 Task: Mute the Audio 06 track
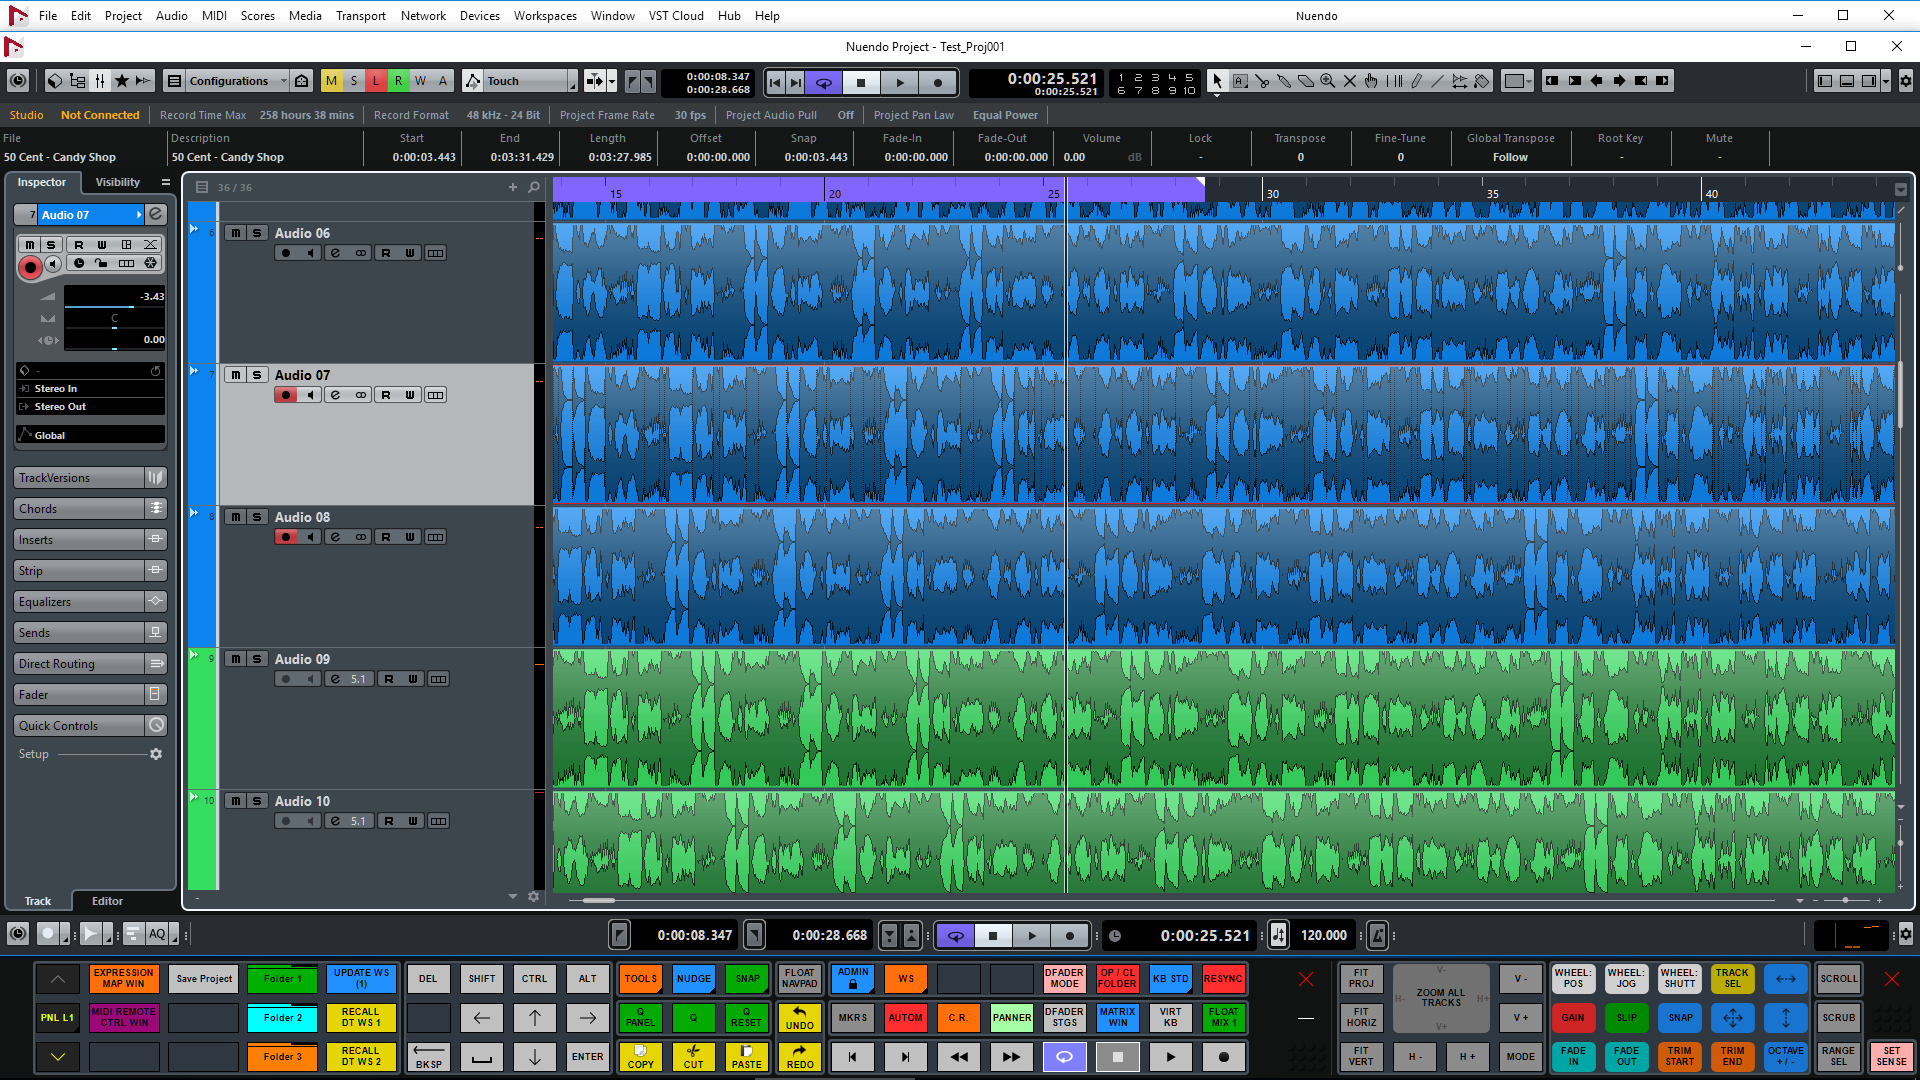pos(235,233)
